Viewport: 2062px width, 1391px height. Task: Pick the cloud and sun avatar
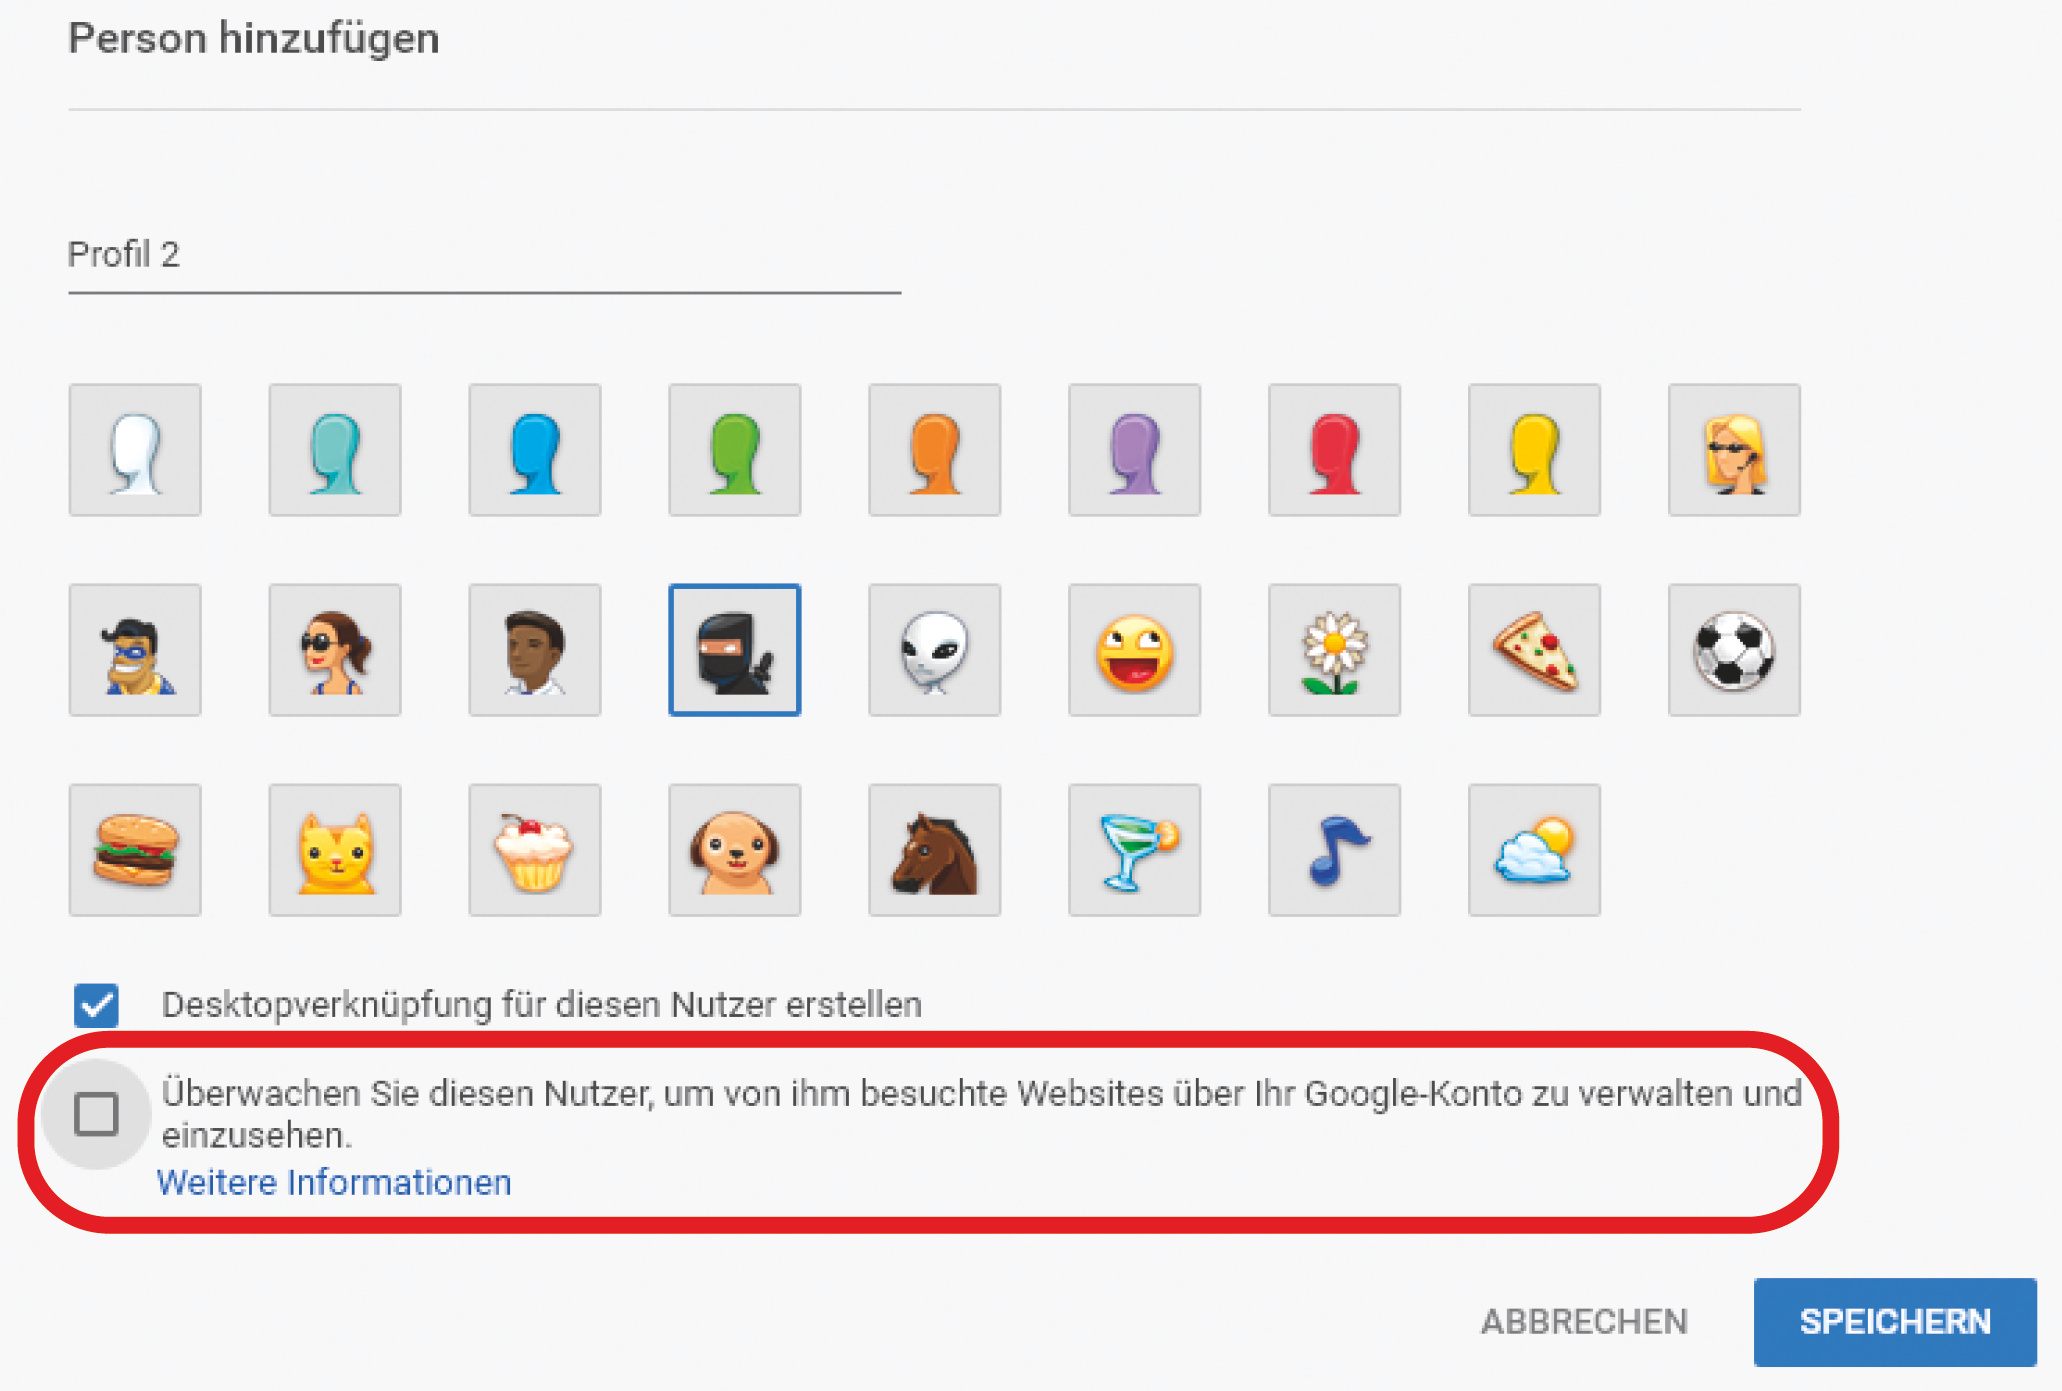(x=1534, y=850)
